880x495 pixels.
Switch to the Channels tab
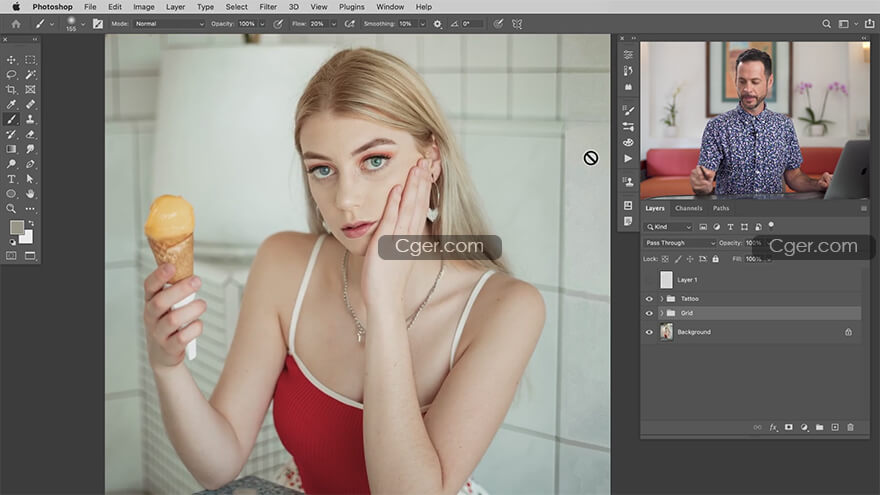(x=689, y=208)
